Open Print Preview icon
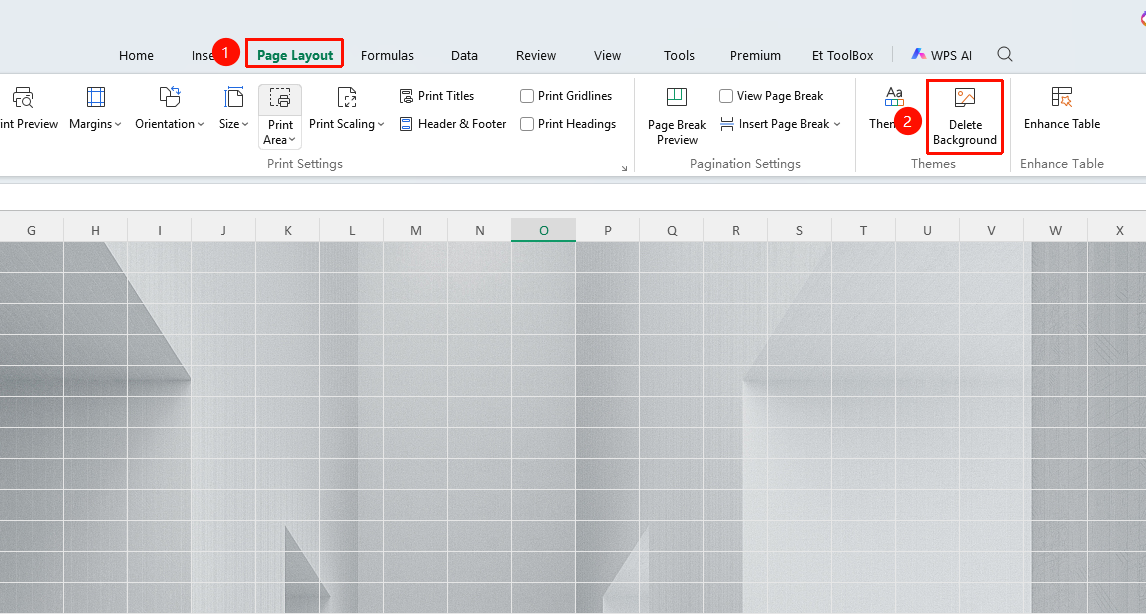The height and width of the screenshot is (614, 1146). click(x=23, y=97)
